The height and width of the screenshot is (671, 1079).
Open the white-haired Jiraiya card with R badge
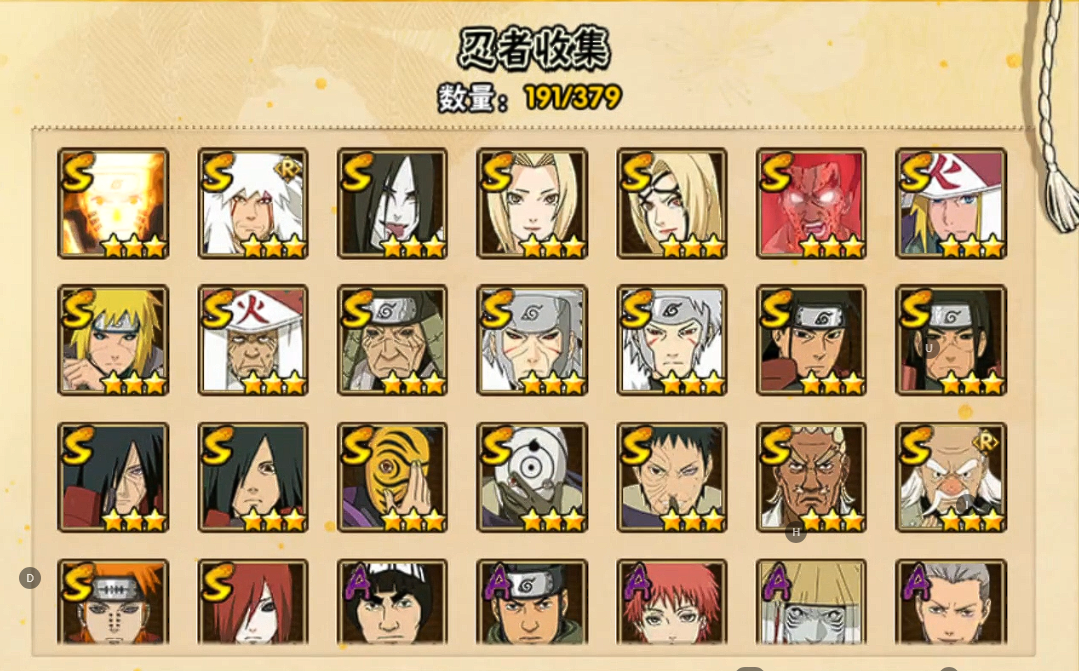click(253, 203)
